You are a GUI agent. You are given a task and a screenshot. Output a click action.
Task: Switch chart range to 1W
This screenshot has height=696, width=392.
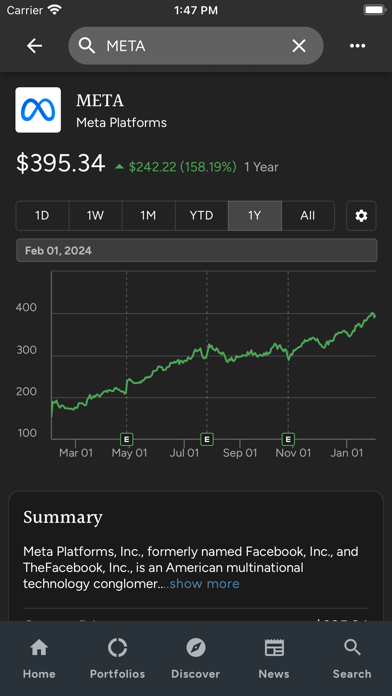click(95, 216)
